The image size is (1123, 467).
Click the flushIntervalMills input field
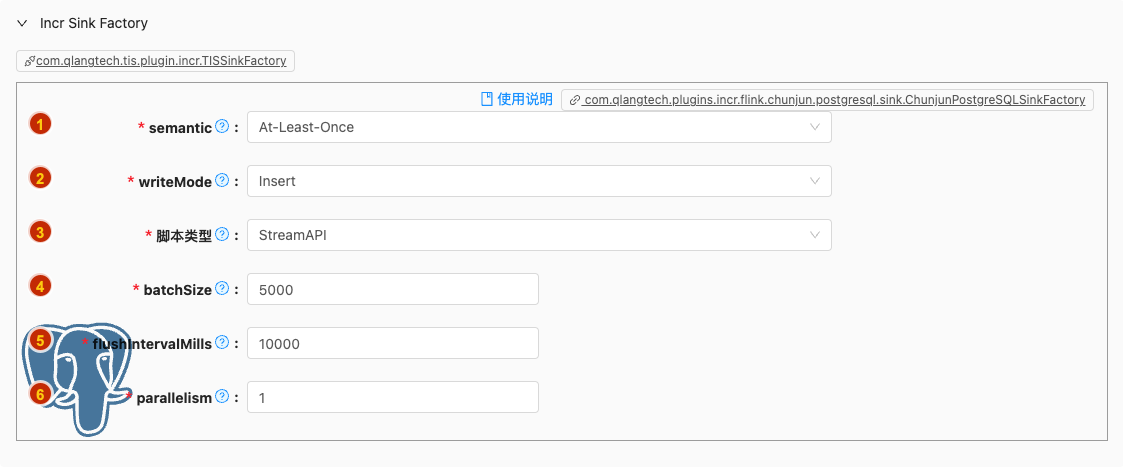point(392,343)
